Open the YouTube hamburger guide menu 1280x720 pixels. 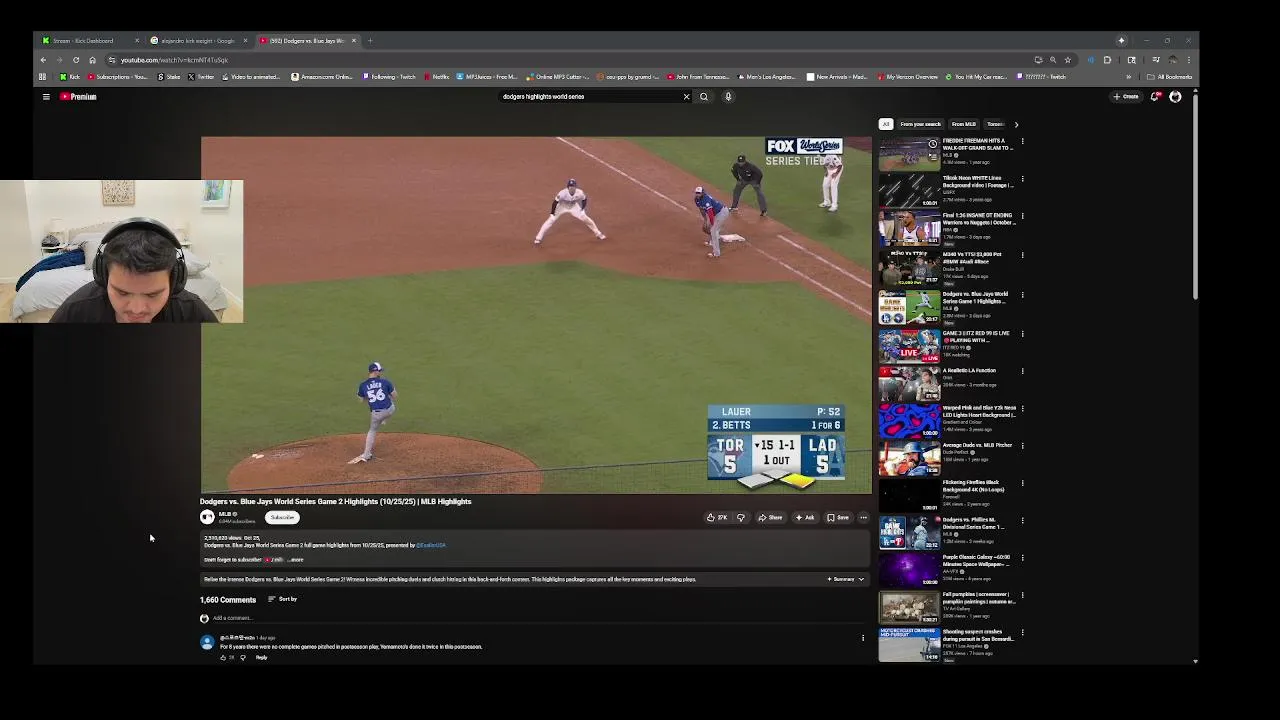[x=46, y=97]
